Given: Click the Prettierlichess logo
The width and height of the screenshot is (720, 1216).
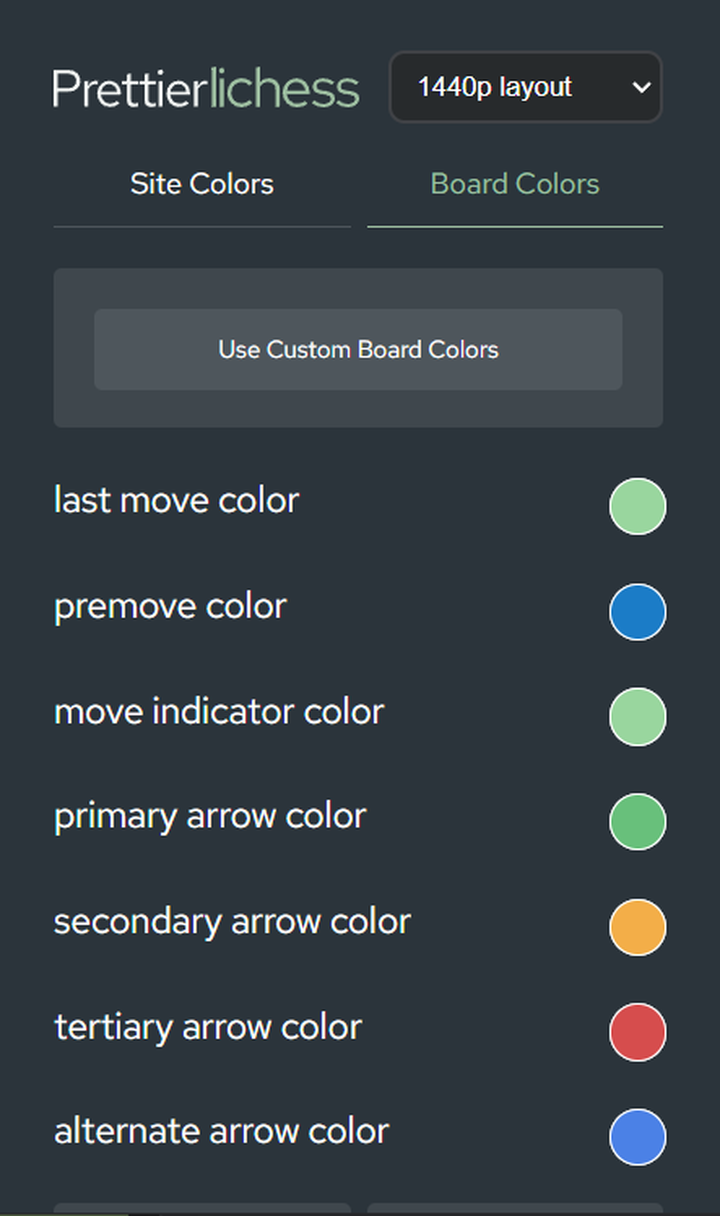Looking at the screenshot, I should (x=206, y=89).
